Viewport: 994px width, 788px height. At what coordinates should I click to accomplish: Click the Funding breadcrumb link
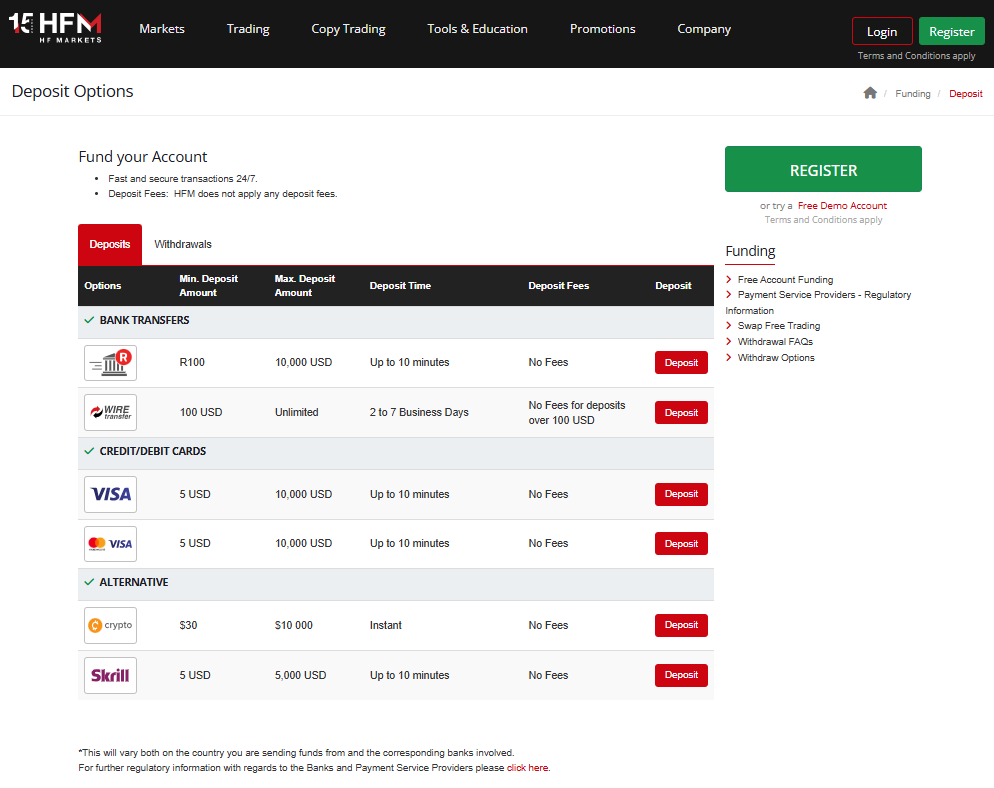tap(912, 94)
